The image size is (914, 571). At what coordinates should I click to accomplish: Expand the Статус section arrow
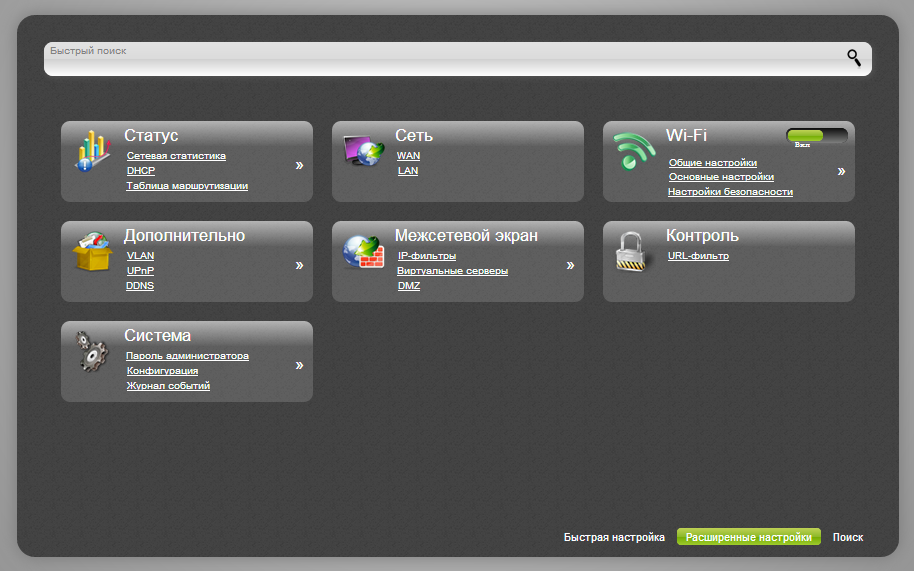tap(299, 166)
